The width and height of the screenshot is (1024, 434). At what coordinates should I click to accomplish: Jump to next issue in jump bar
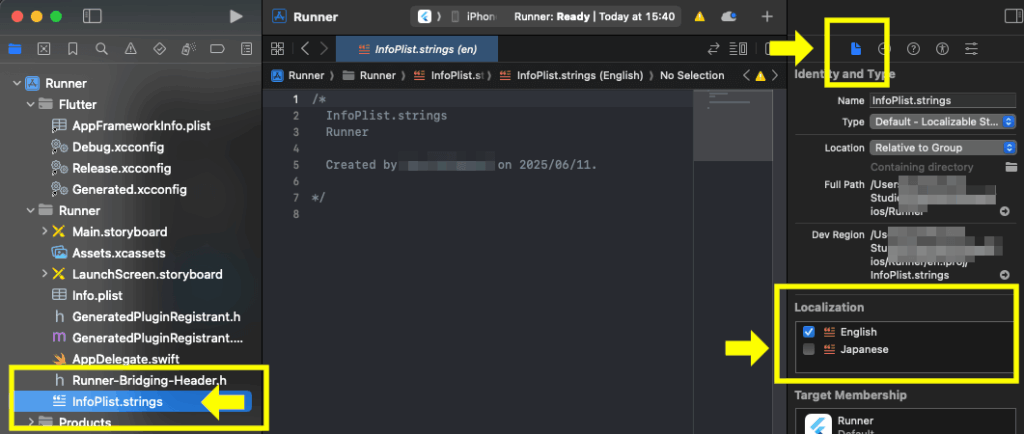tap(775, 76)
